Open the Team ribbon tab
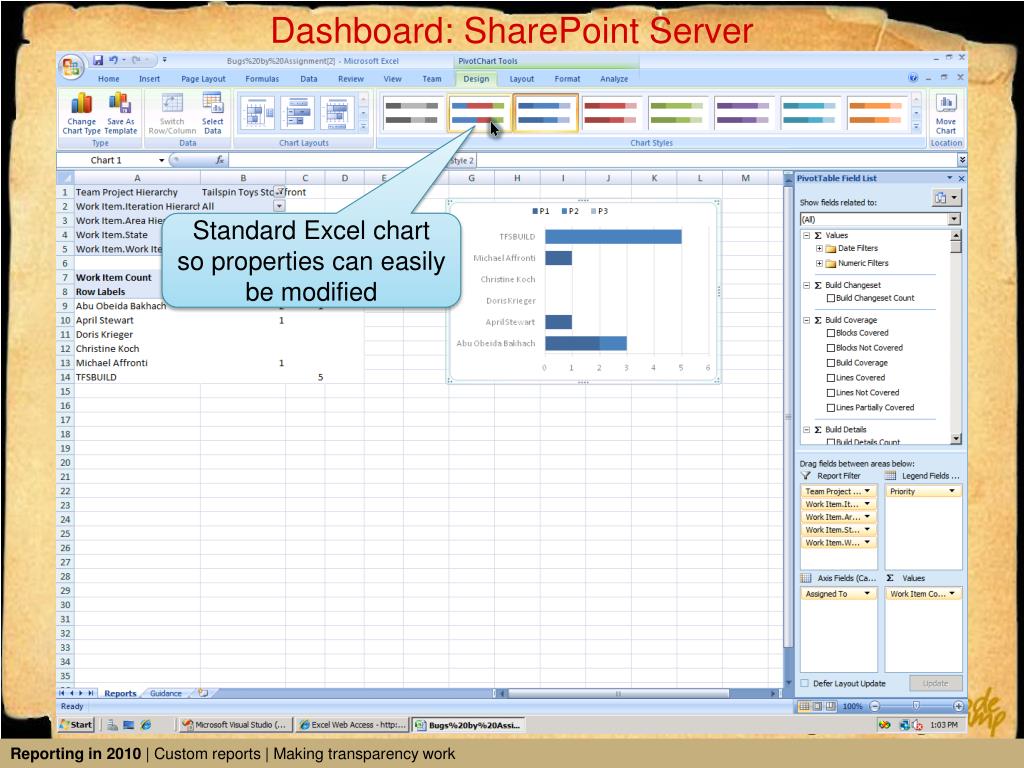The image size is (1024, 768). (x=432, y=78)
